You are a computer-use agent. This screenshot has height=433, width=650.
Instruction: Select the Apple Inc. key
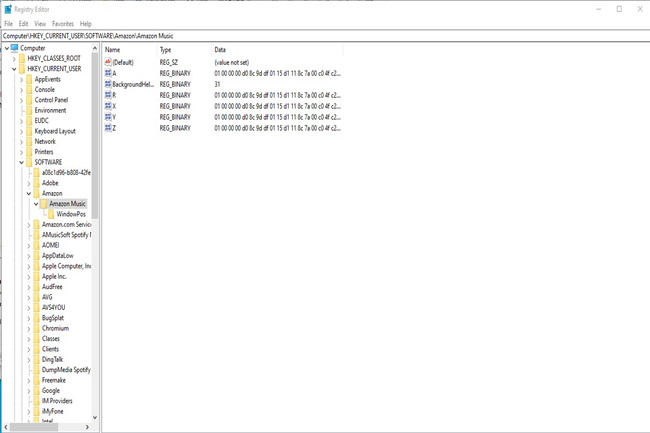click(54, 276)
